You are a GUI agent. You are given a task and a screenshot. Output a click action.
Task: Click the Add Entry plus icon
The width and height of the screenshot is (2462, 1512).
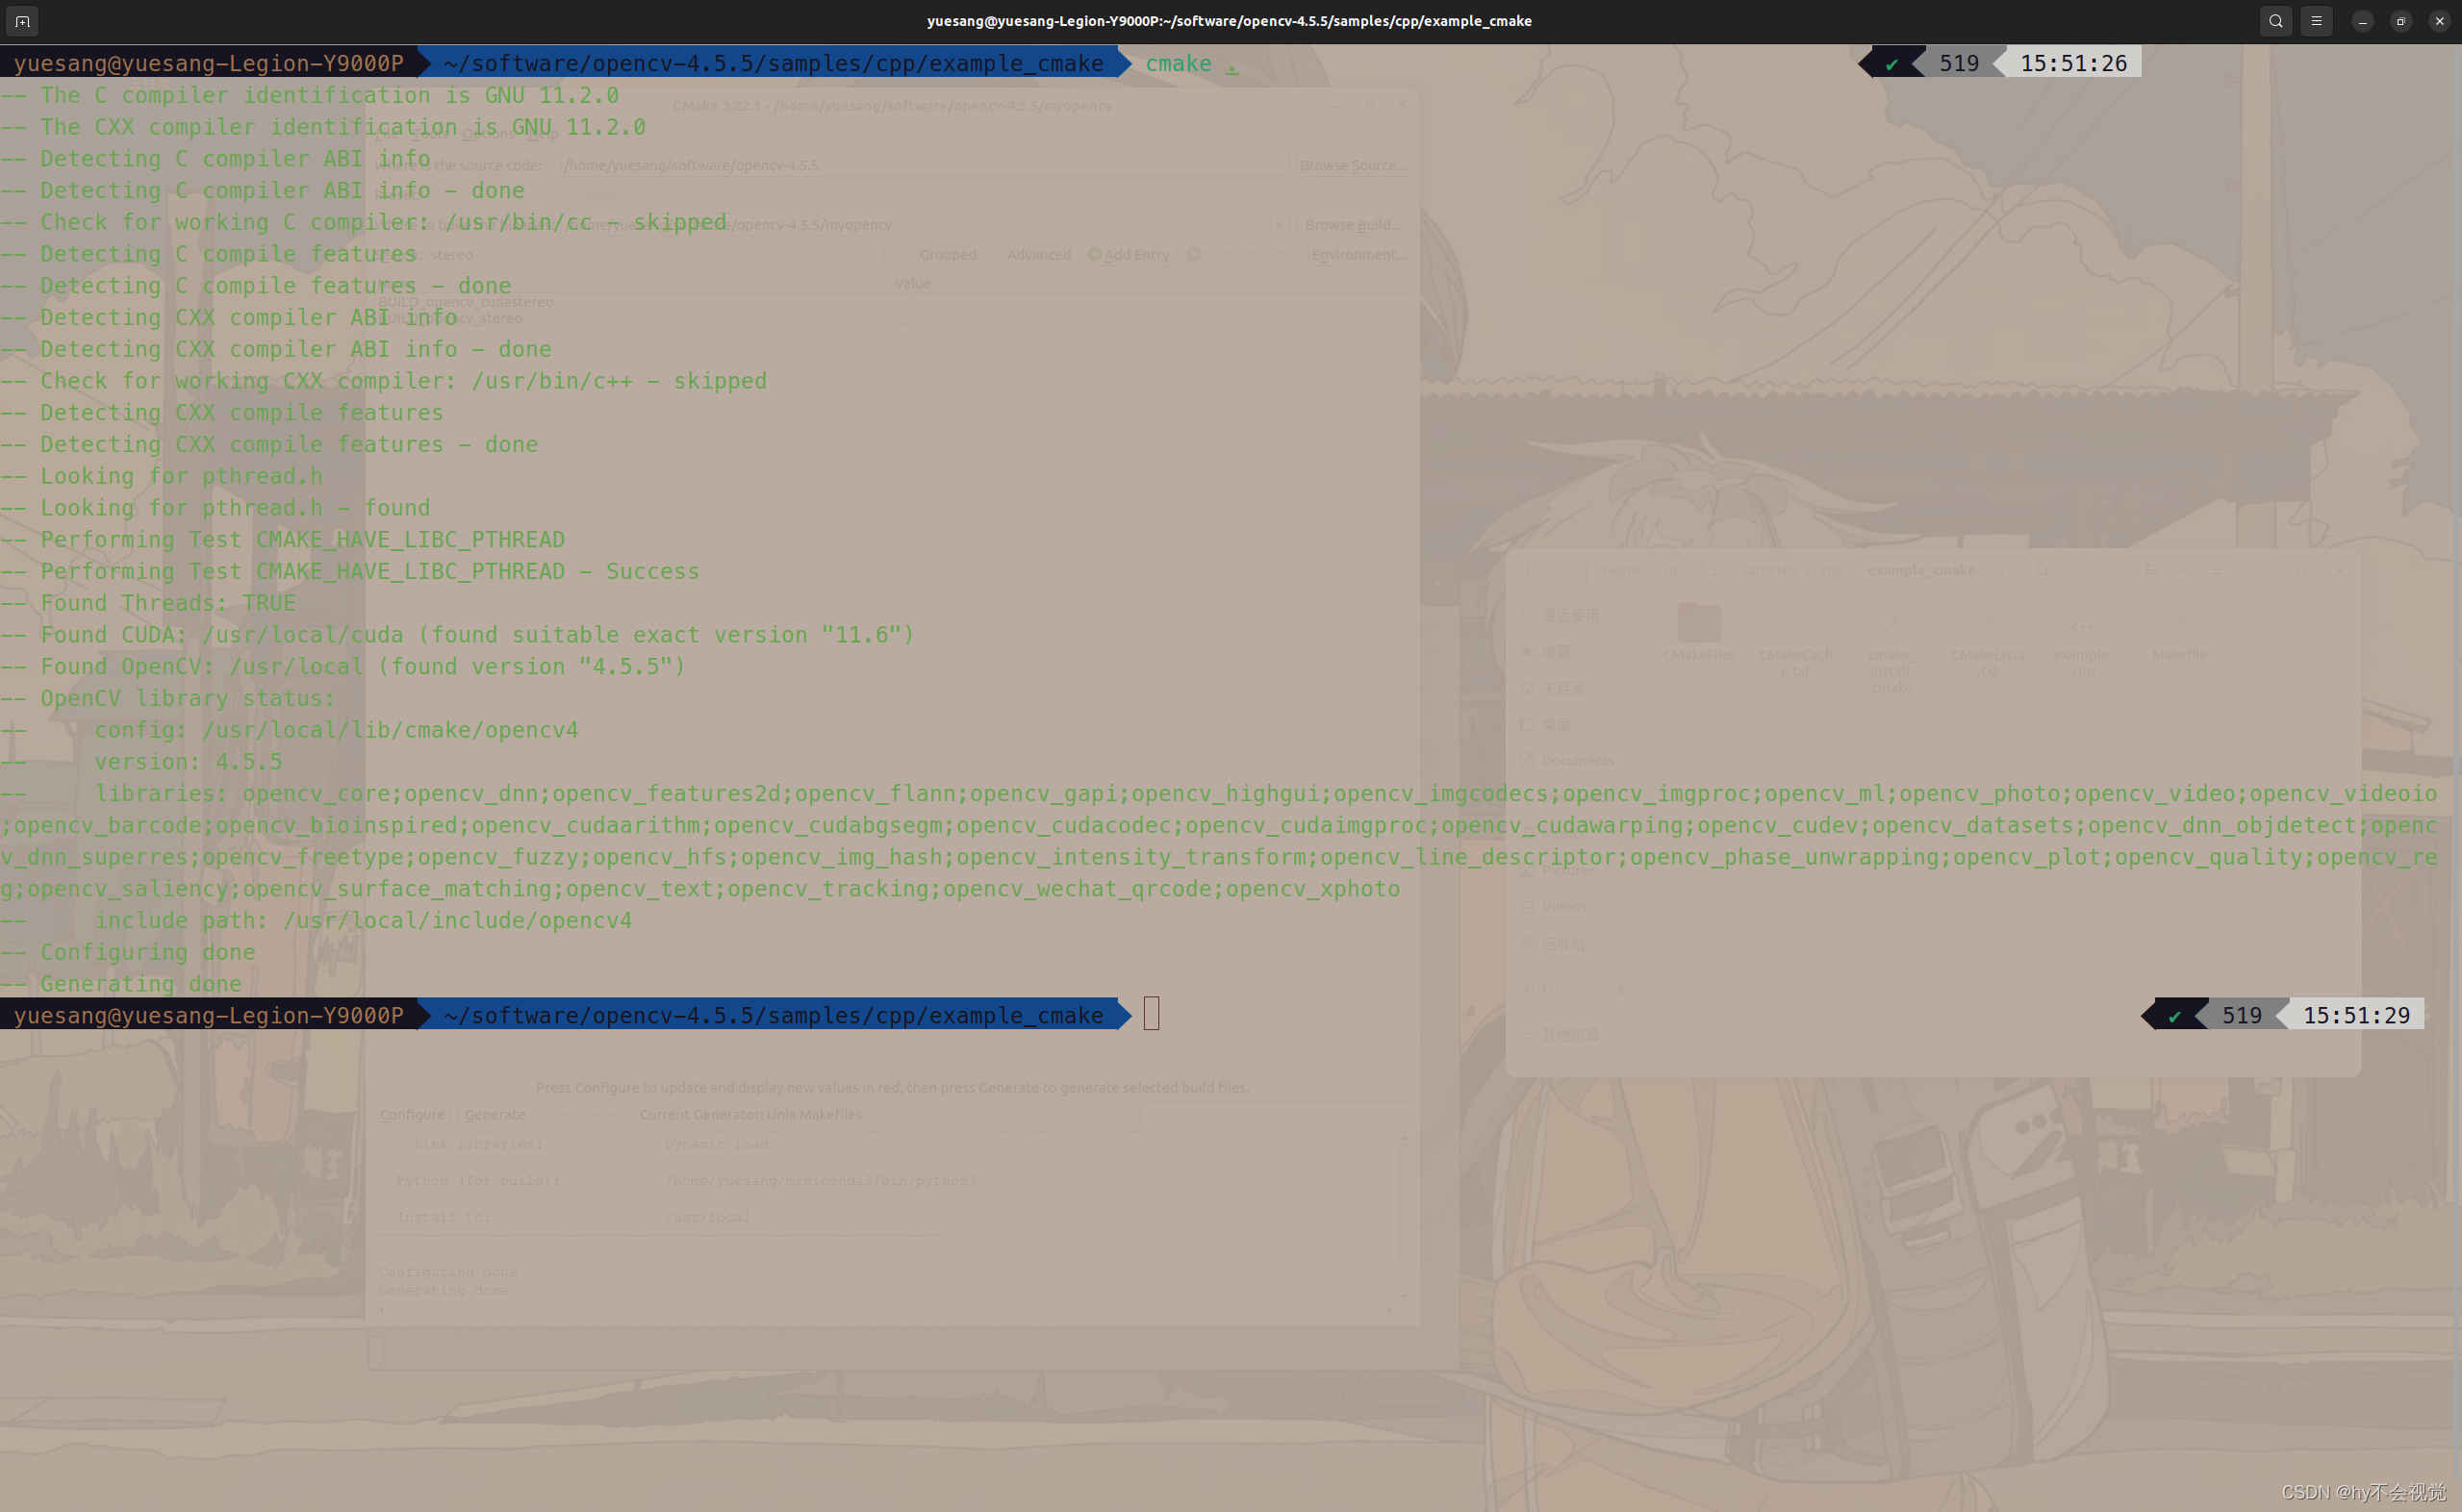[1094, 255]
